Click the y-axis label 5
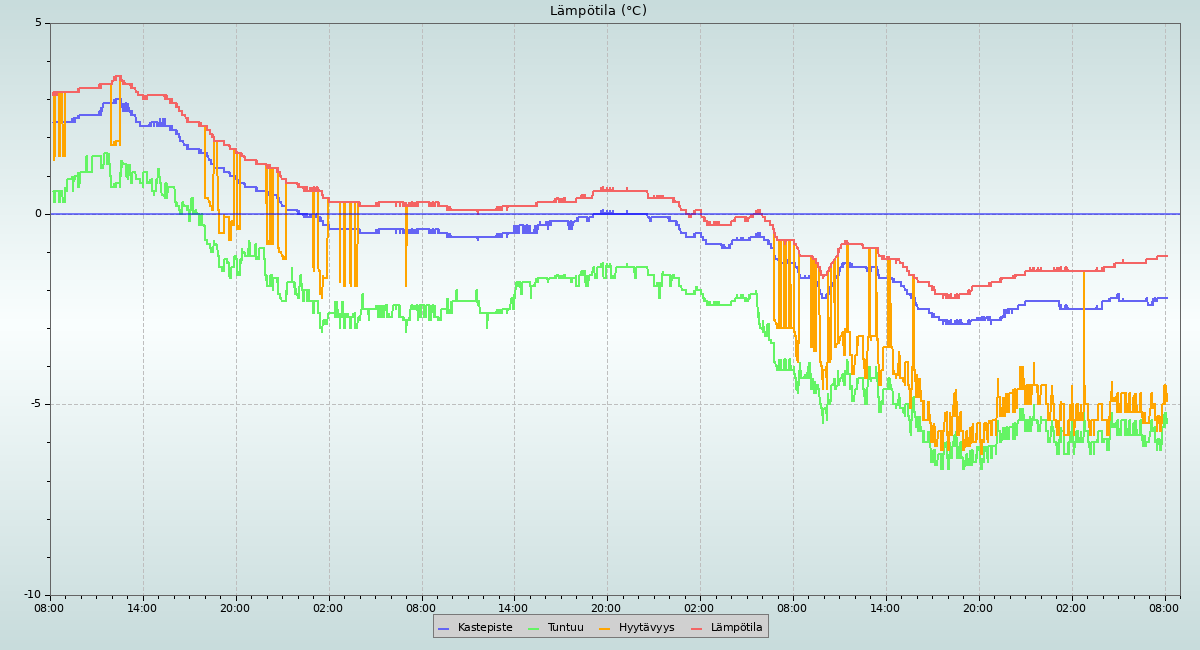1200x650 pixels. pos(39,23)
